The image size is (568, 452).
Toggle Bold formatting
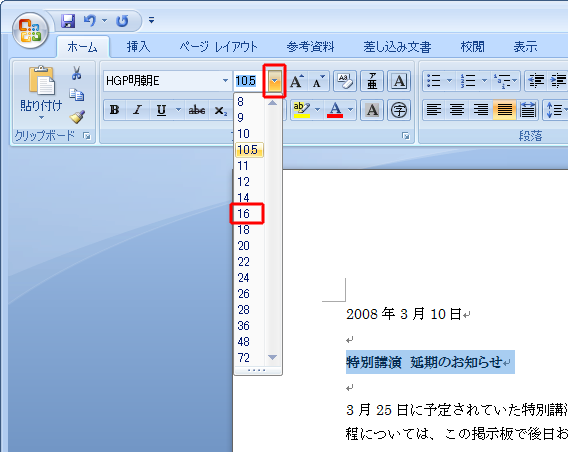pos(114,110)
